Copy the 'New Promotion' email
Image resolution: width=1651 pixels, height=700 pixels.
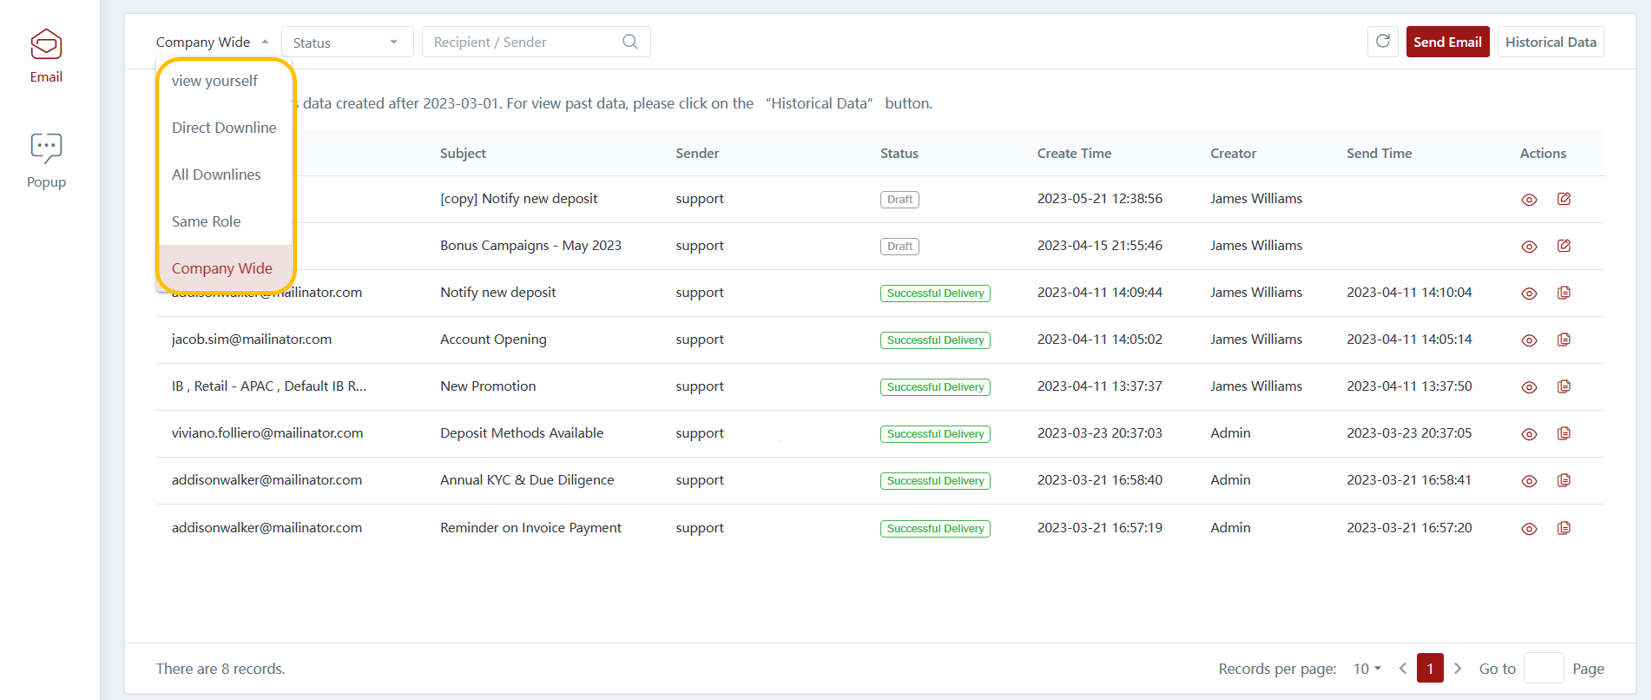tap(1564, 387)
